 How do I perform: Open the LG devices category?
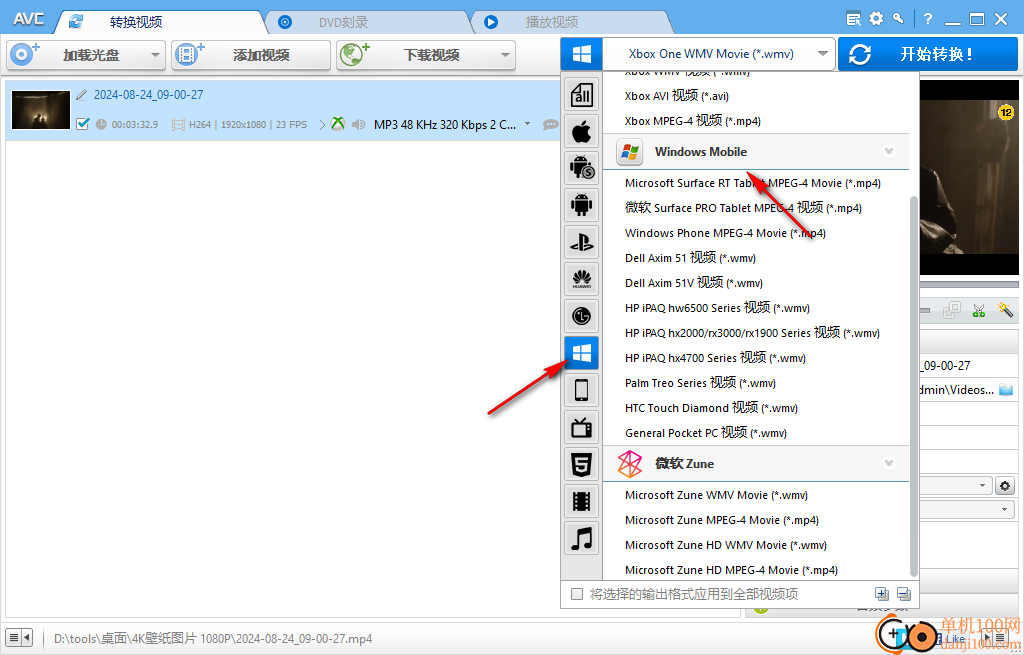click(x=581, y=317)
